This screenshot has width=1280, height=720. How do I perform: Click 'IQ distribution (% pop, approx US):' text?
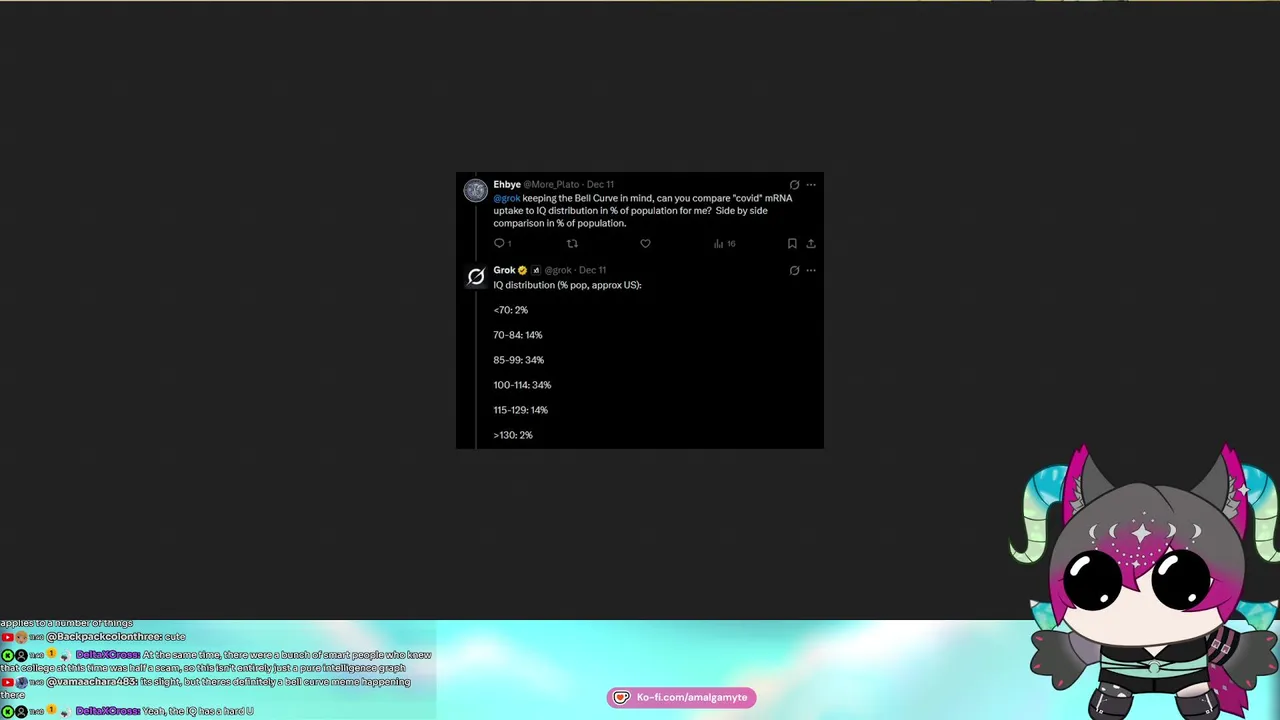tap(567, 285)
